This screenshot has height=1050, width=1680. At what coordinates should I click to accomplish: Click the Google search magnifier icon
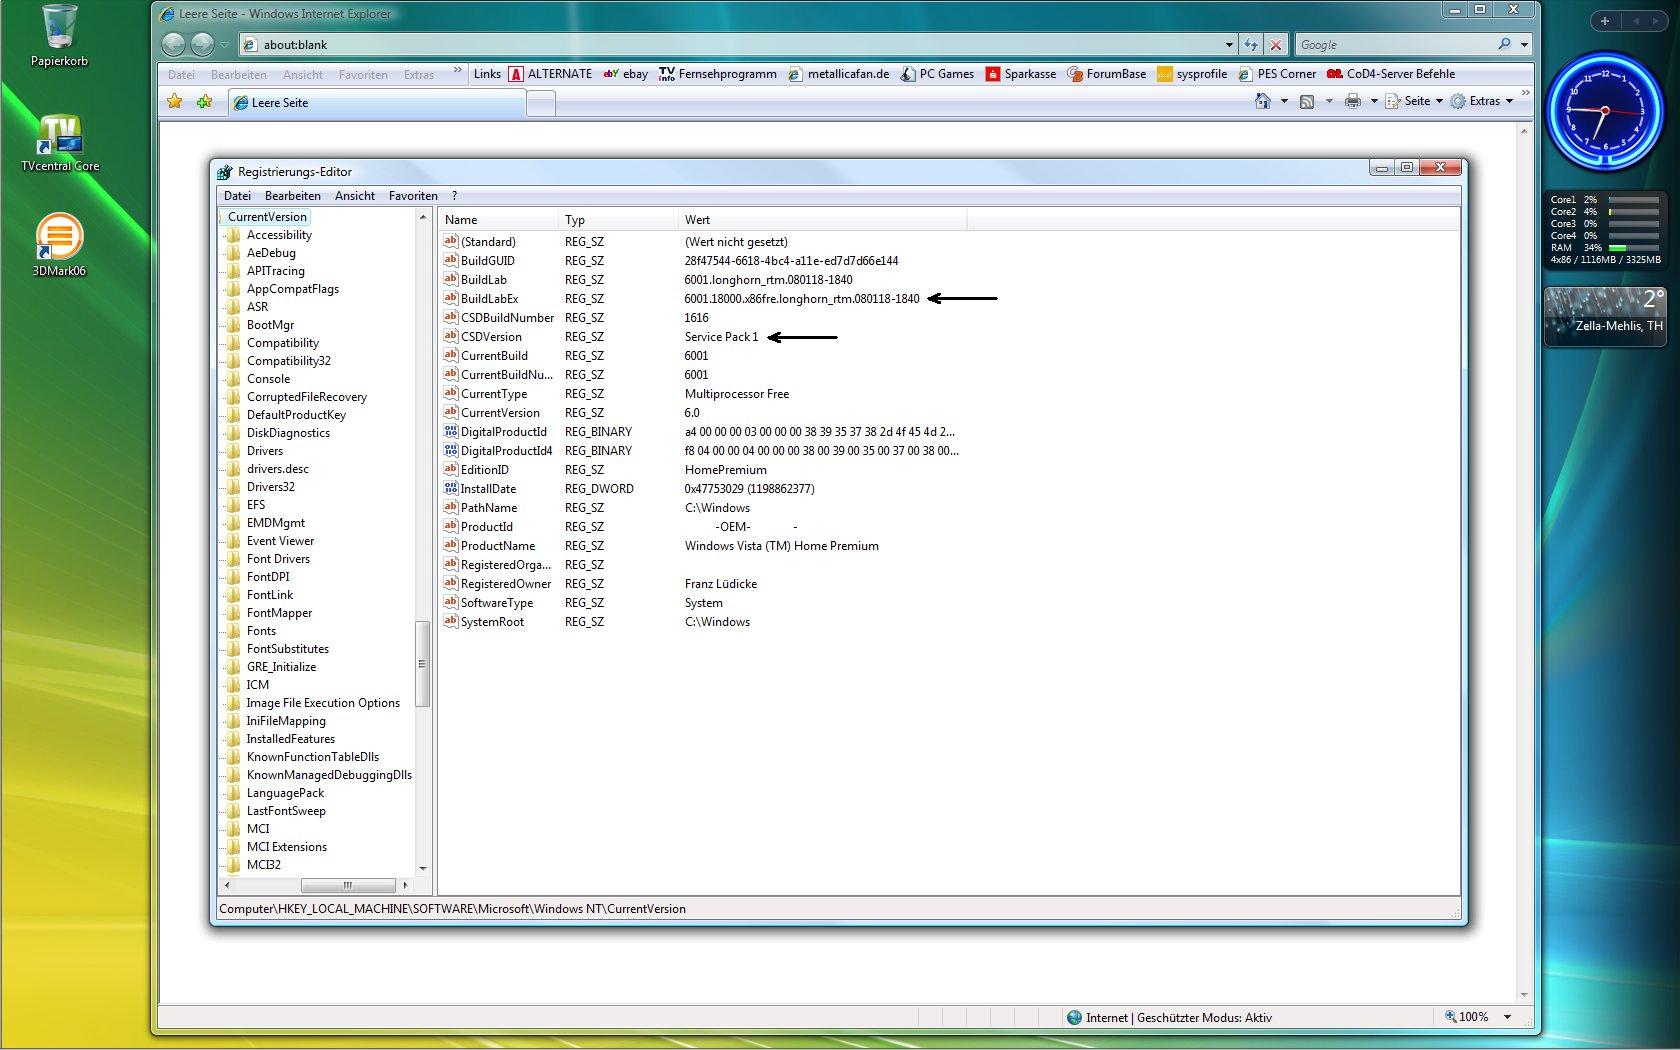(1504, 44)
